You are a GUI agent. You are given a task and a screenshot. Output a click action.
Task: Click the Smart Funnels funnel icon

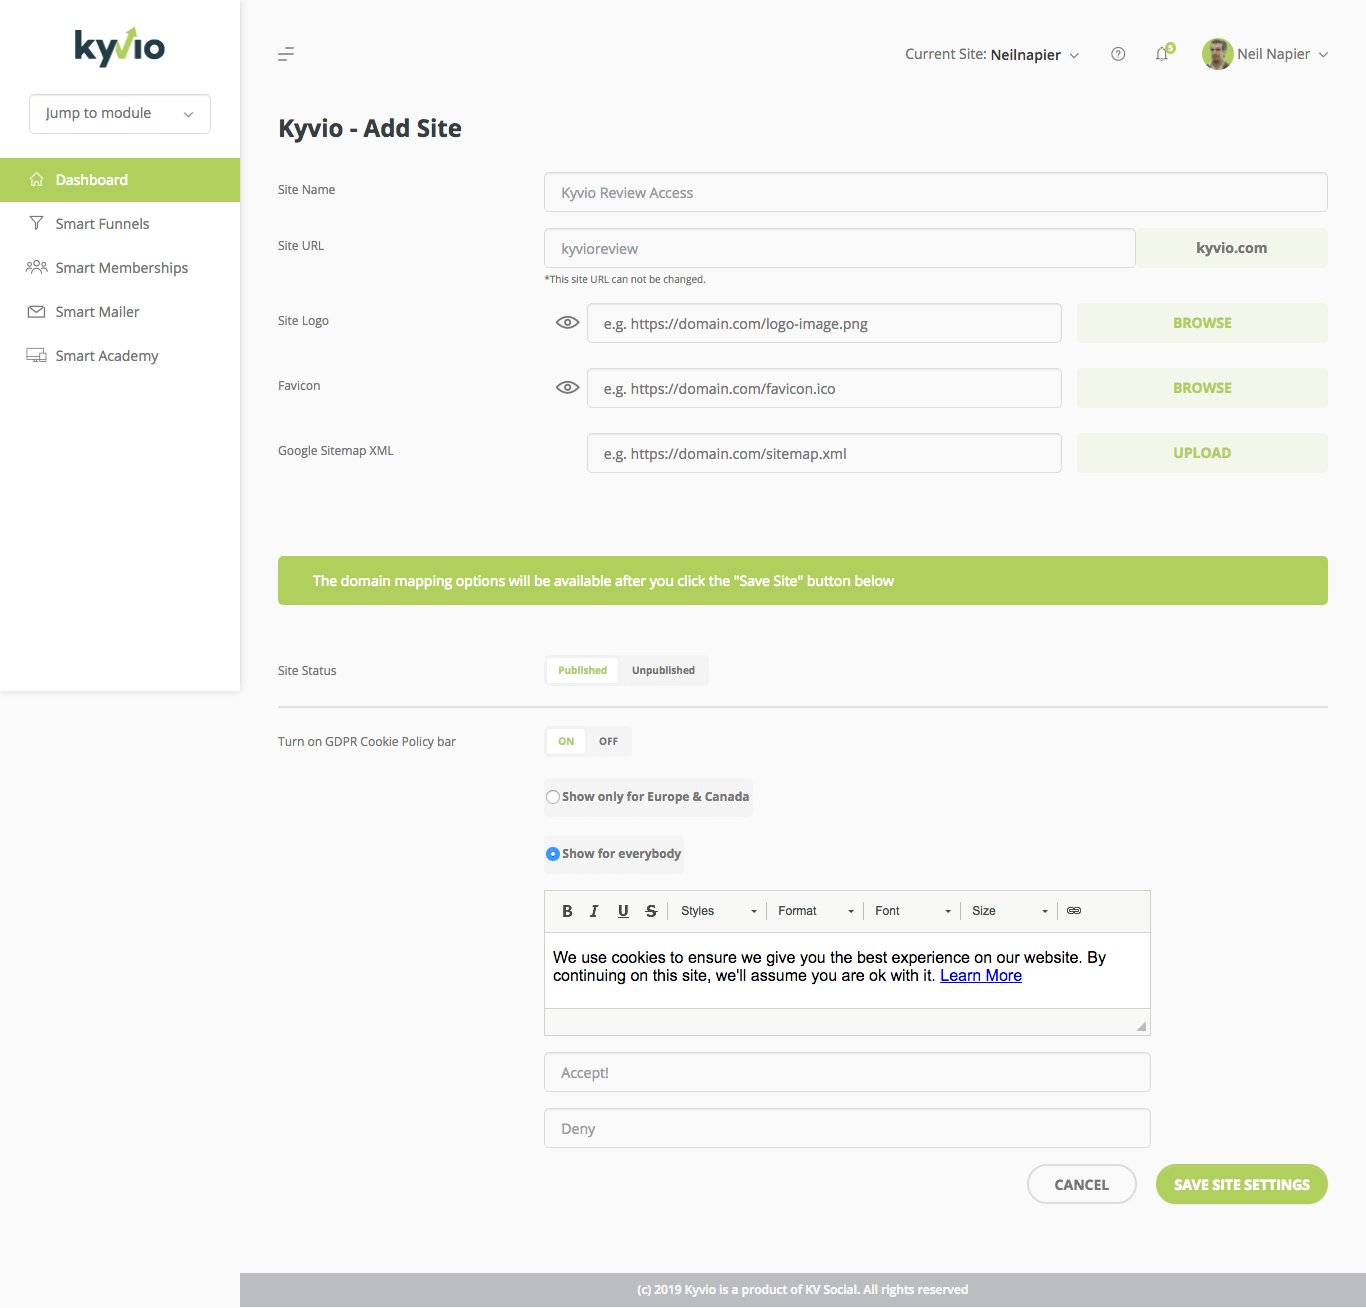[x=37, y=223]
